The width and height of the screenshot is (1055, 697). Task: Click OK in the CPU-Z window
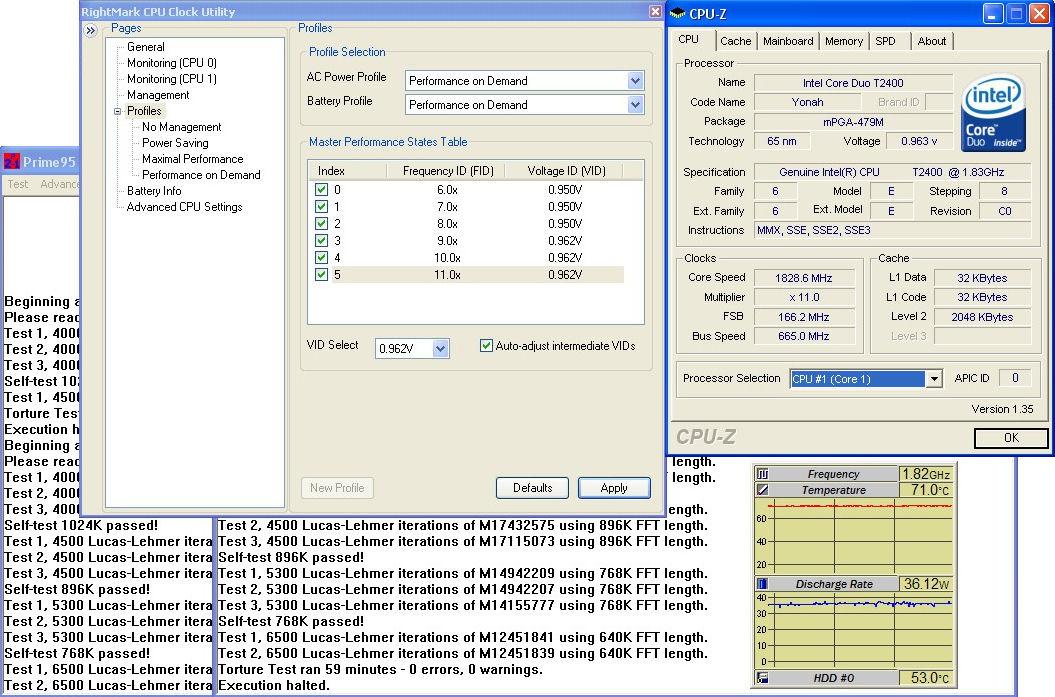(1011, 437)
